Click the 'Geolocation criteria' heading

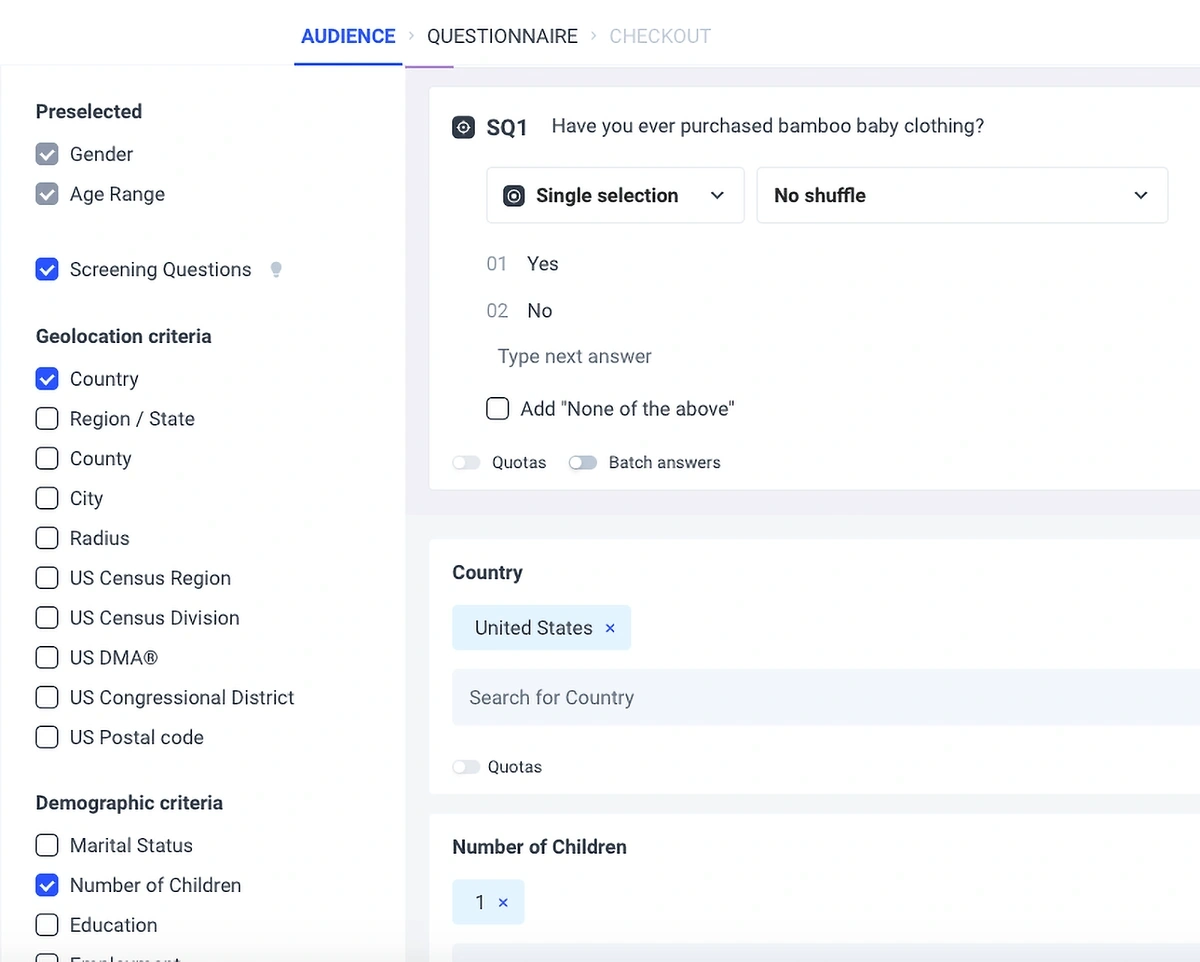(x=124, y=336)
